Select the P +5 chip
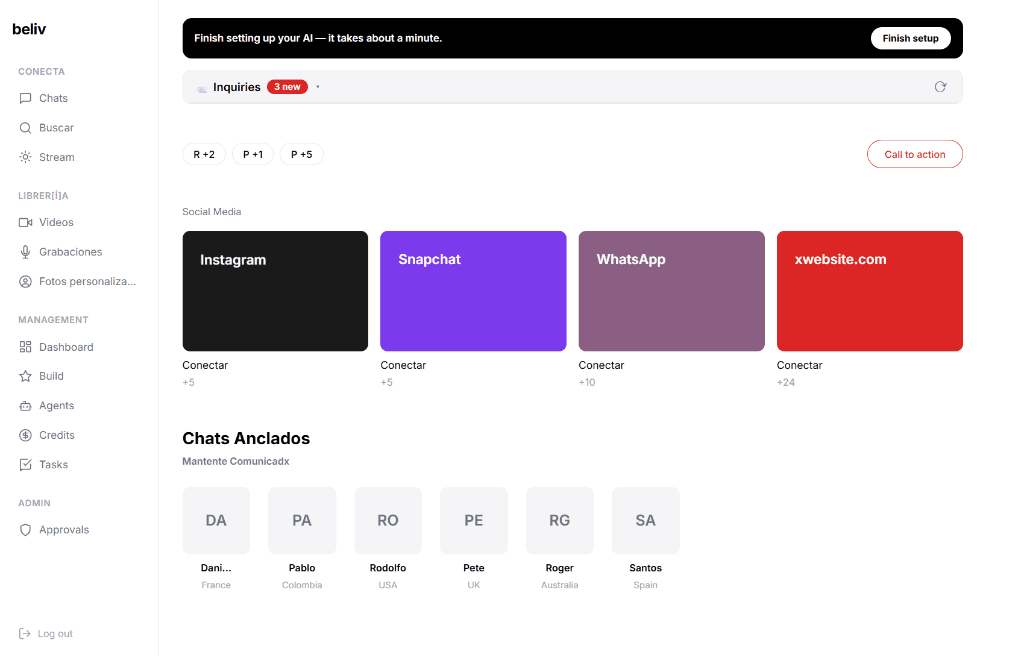 tap(302, 154)
